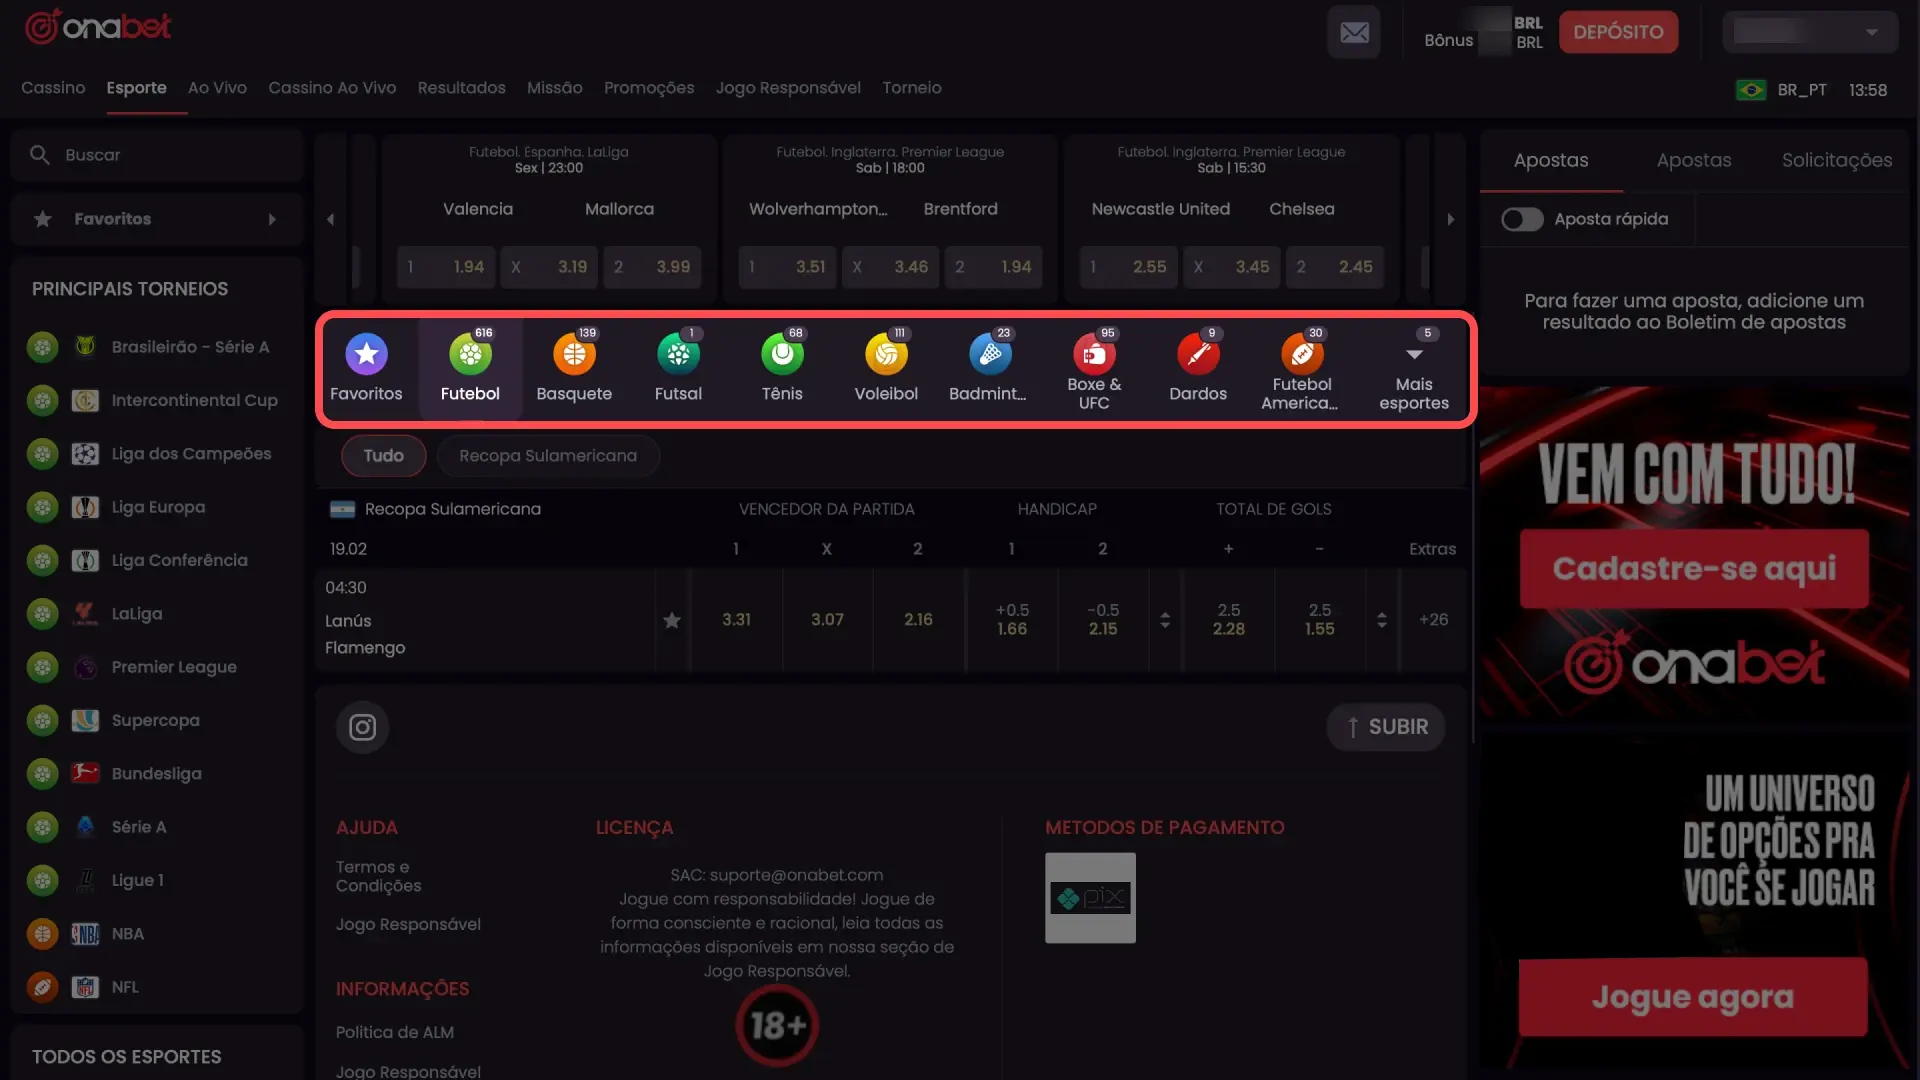Pick draw odds 3.07 for Lanús match

coord(827,620)
